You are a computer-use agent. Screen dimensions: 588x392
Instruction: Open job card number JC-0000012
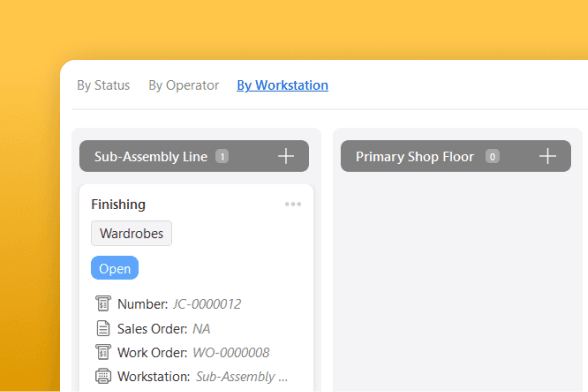(207, 304)
